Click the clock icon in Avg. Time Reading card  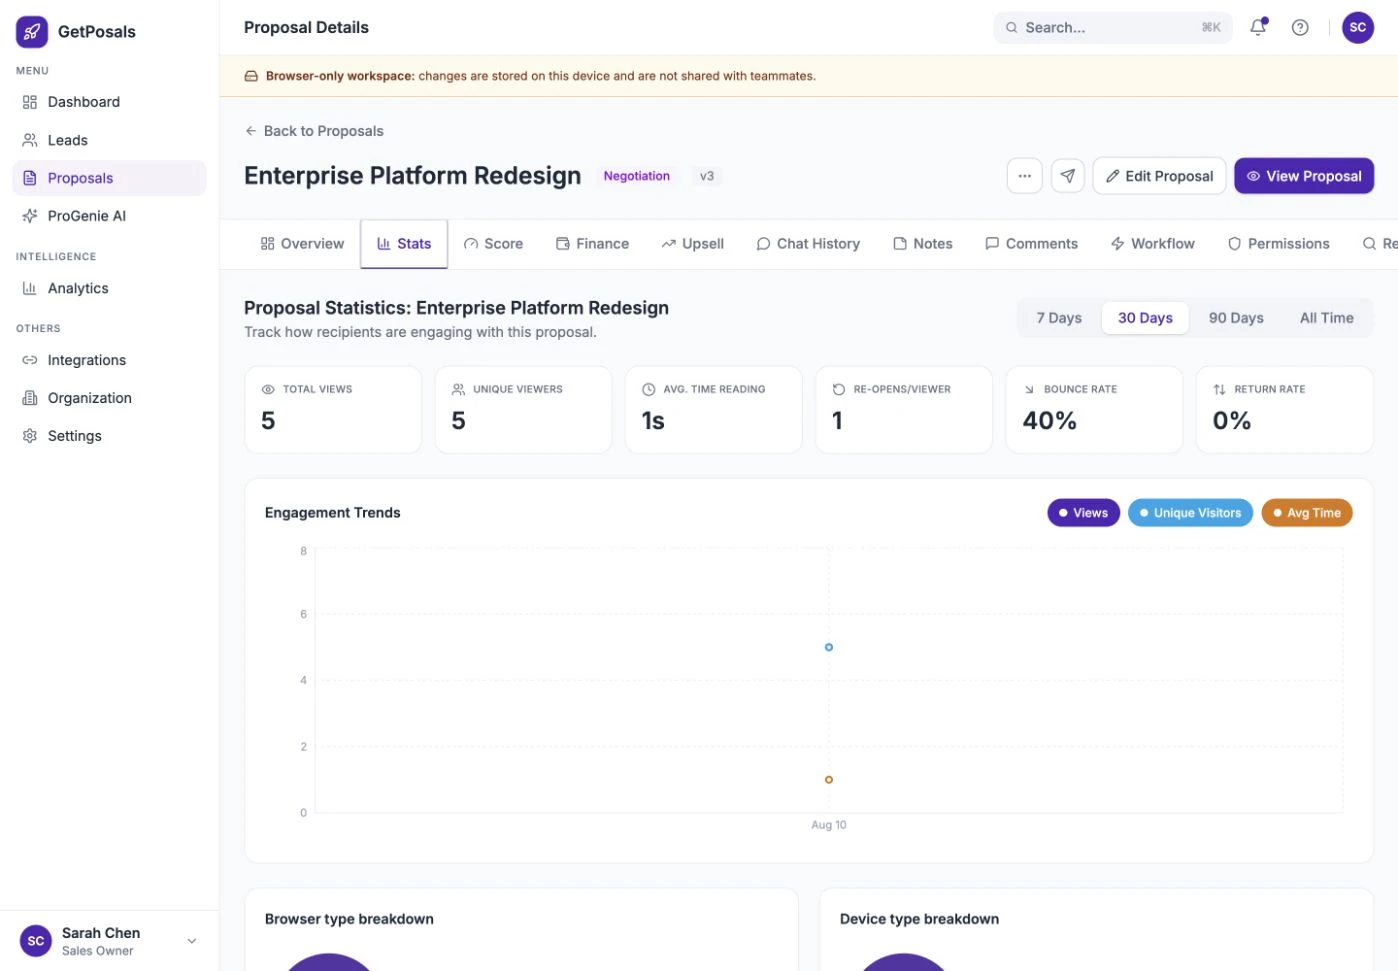[x=648, y=389]
